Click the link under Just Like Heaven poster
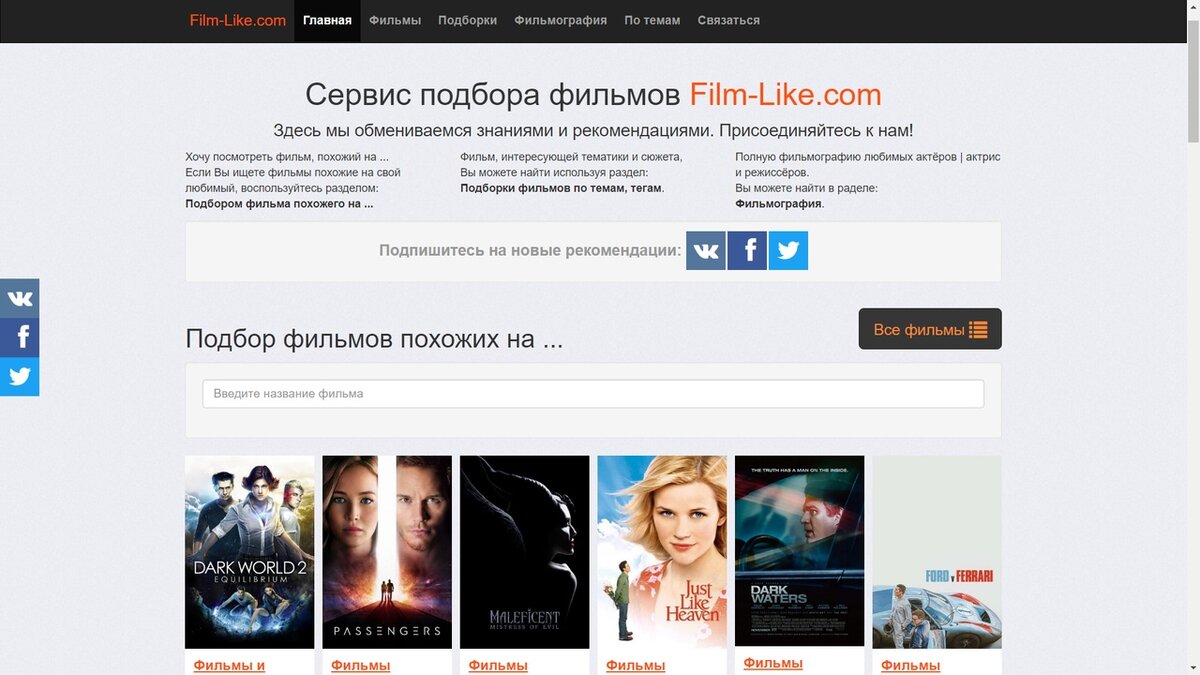Image resolution: width=1200 pixels, height=675 pixels. click(x=635, y=665)
